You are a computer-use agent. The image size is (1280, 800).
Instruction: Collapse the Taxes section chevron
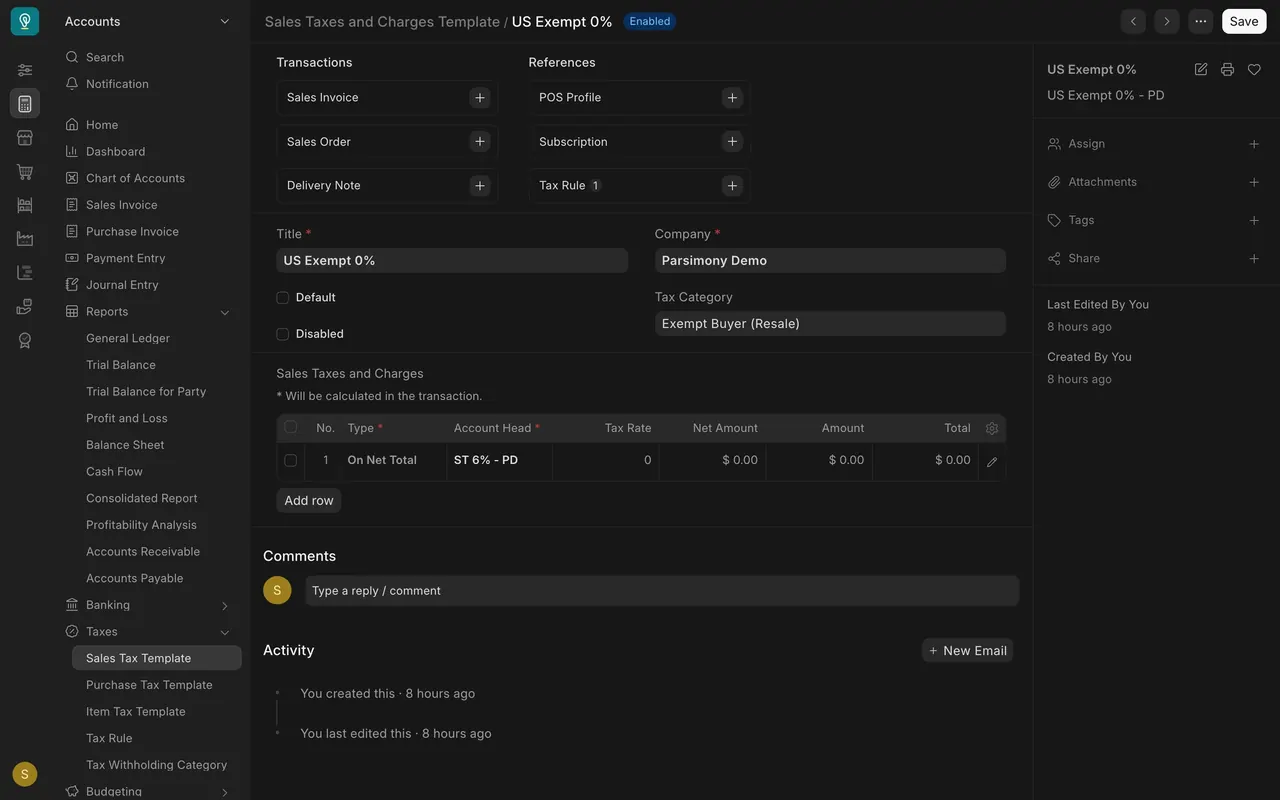pyautogui.click(x=225, y=632)
